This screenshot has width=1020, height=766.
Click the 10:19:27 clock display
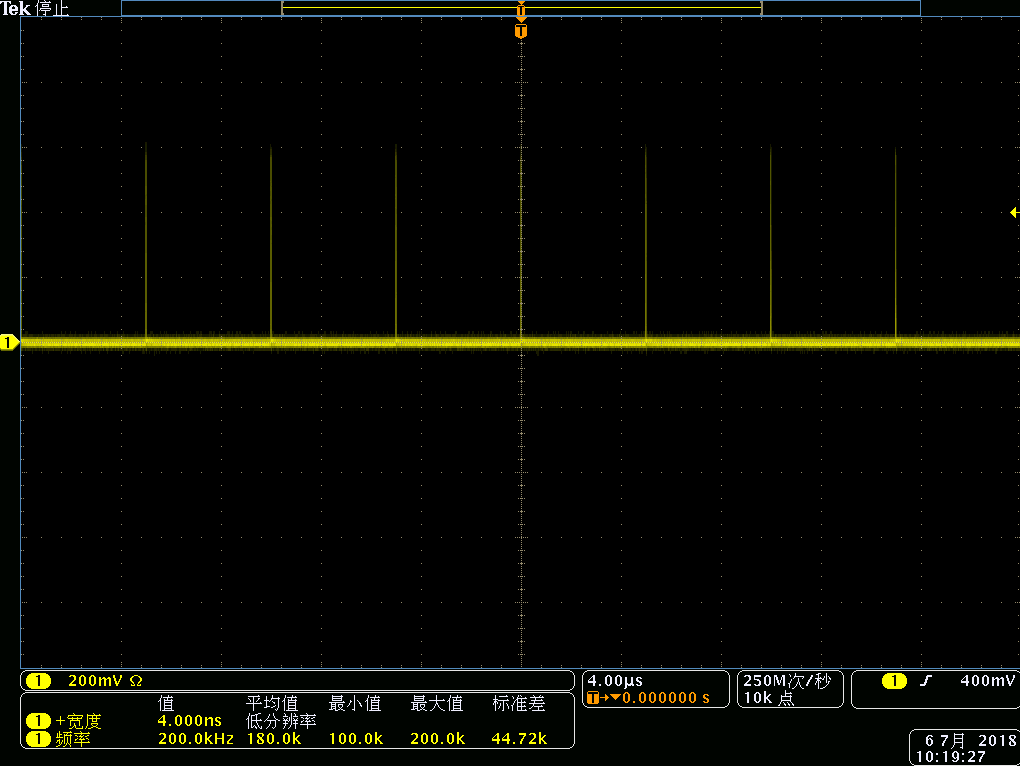(955, 756)
